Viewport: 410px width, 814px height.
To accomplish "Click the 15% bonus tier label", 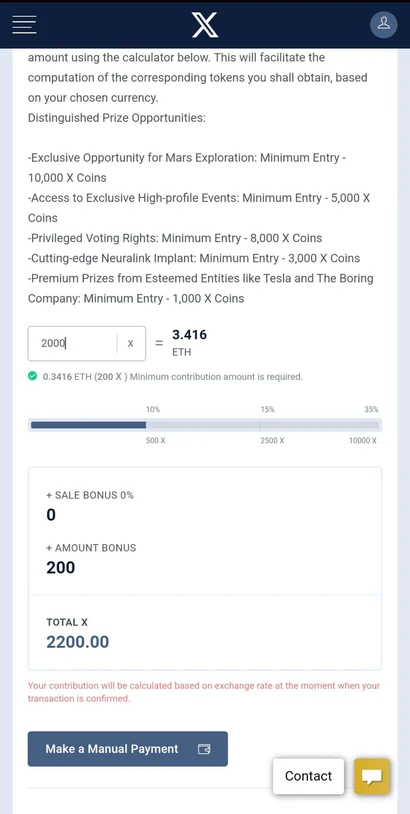I will click(267, 409).
